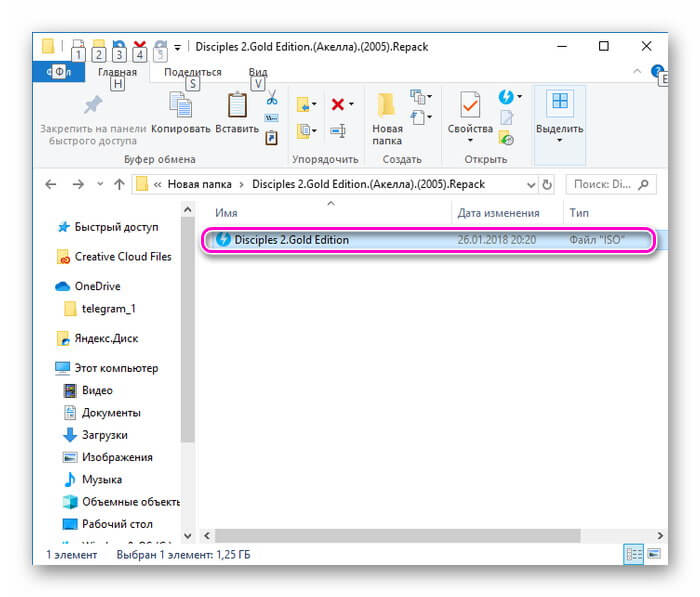Collapse the ribbon with the chevron

(638, 72)
